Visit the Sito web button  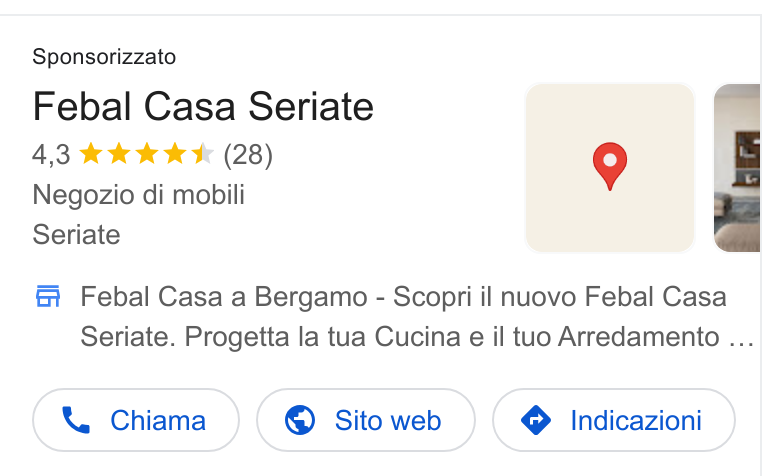coord(366,420)
